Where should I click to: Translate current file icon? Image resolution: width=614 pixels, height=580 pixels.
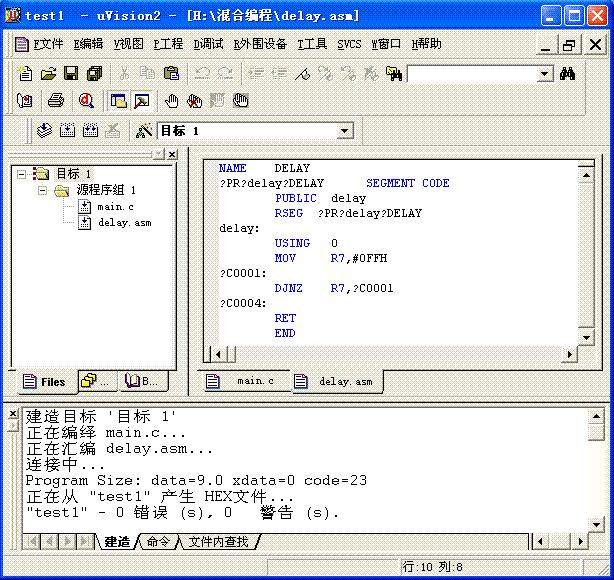pyautogui.click(x=44, y=130)
